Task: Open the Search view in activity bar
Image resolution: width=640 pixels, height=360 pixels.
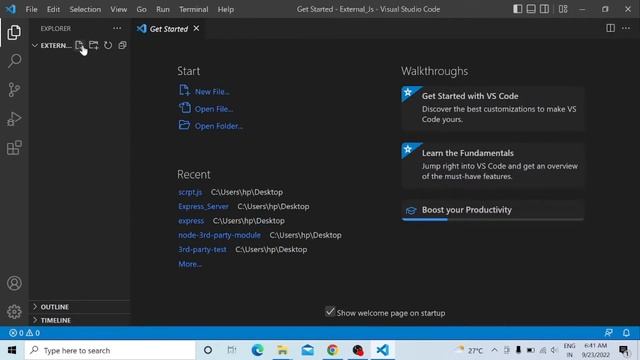Action: coord(14,61)
